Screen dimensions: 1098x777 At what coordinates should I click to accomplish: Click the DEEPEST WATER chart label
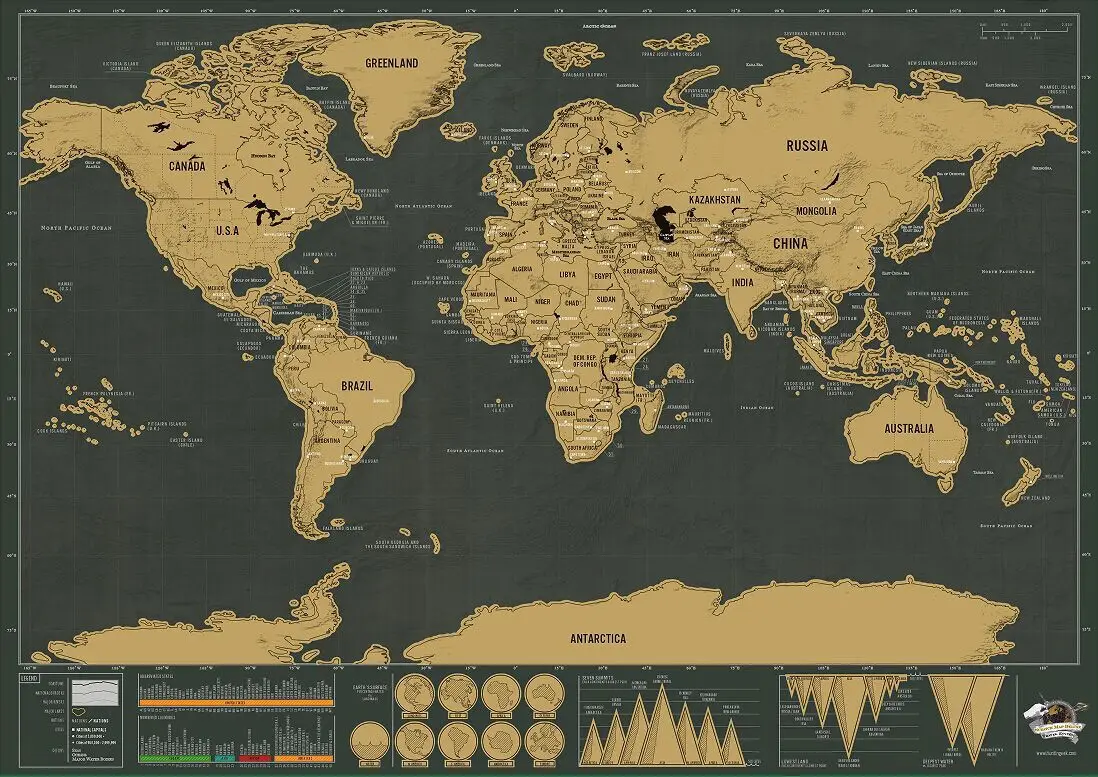click(938, 761)
